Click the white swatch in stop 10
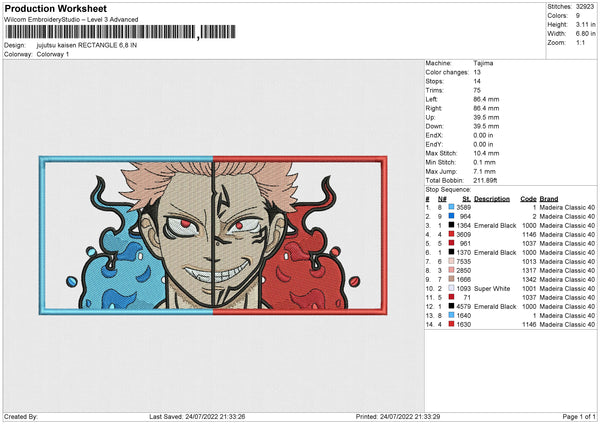This screenshot has width=600, height=424. point(452,288)
